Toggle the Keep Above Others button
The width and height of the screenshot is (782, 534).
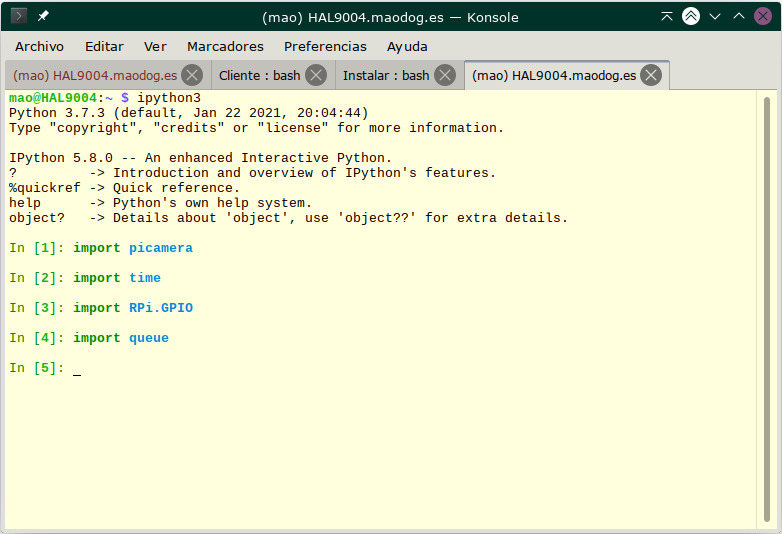pyautogui.click(x=691, y=17)
